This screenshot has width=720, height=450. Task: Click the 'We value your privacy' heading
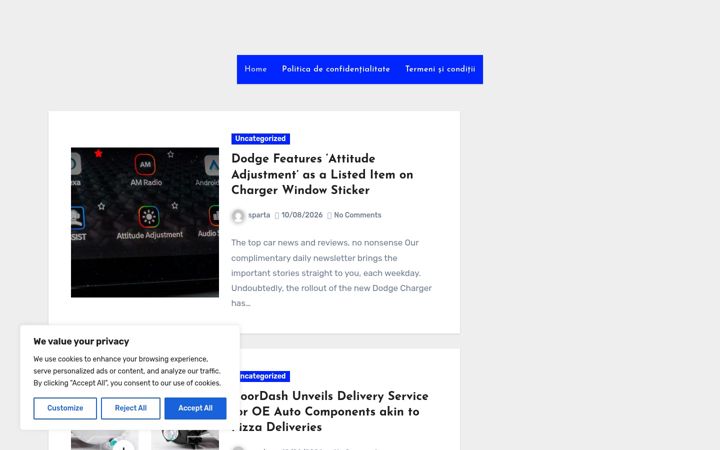click(x=81, y=341)
